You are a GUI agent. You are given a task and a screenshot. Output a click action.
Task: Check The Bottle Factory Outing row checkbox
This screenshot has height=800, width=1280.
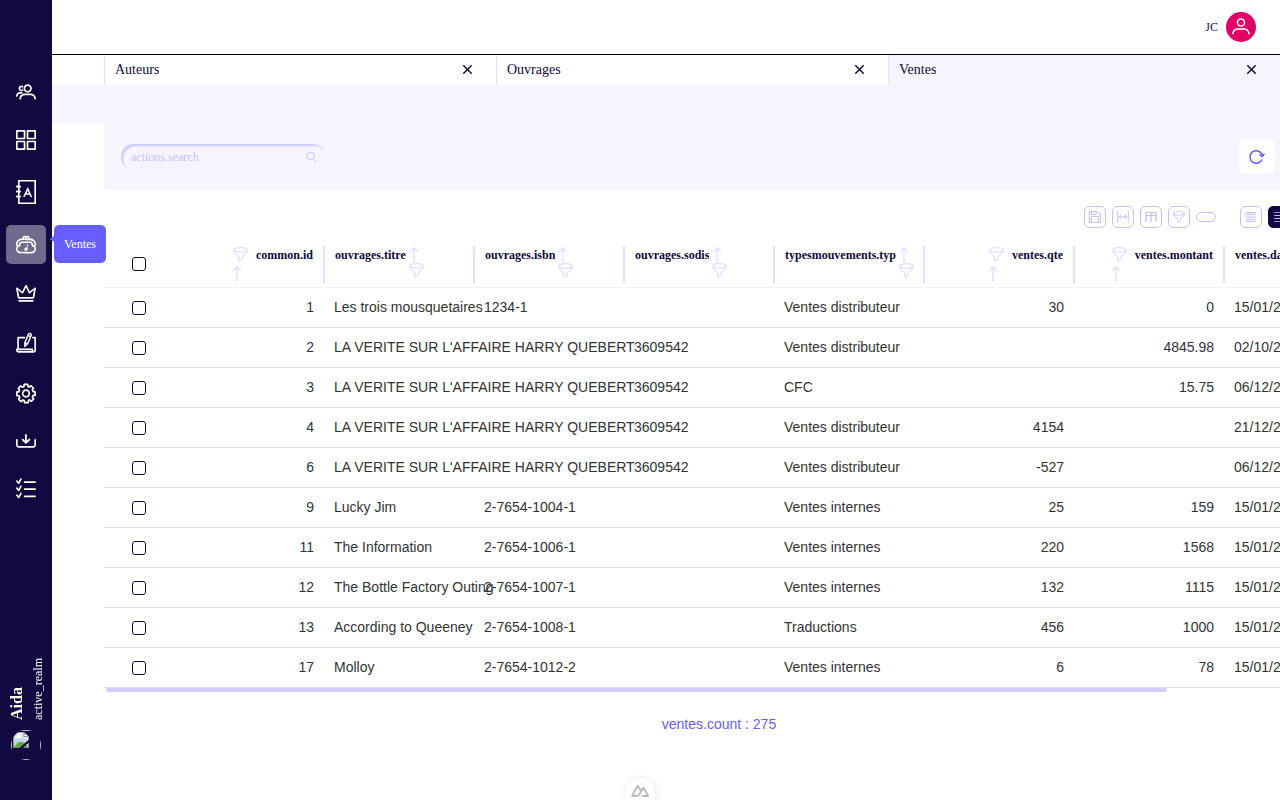pyautogui.click(x=139, y=588)
